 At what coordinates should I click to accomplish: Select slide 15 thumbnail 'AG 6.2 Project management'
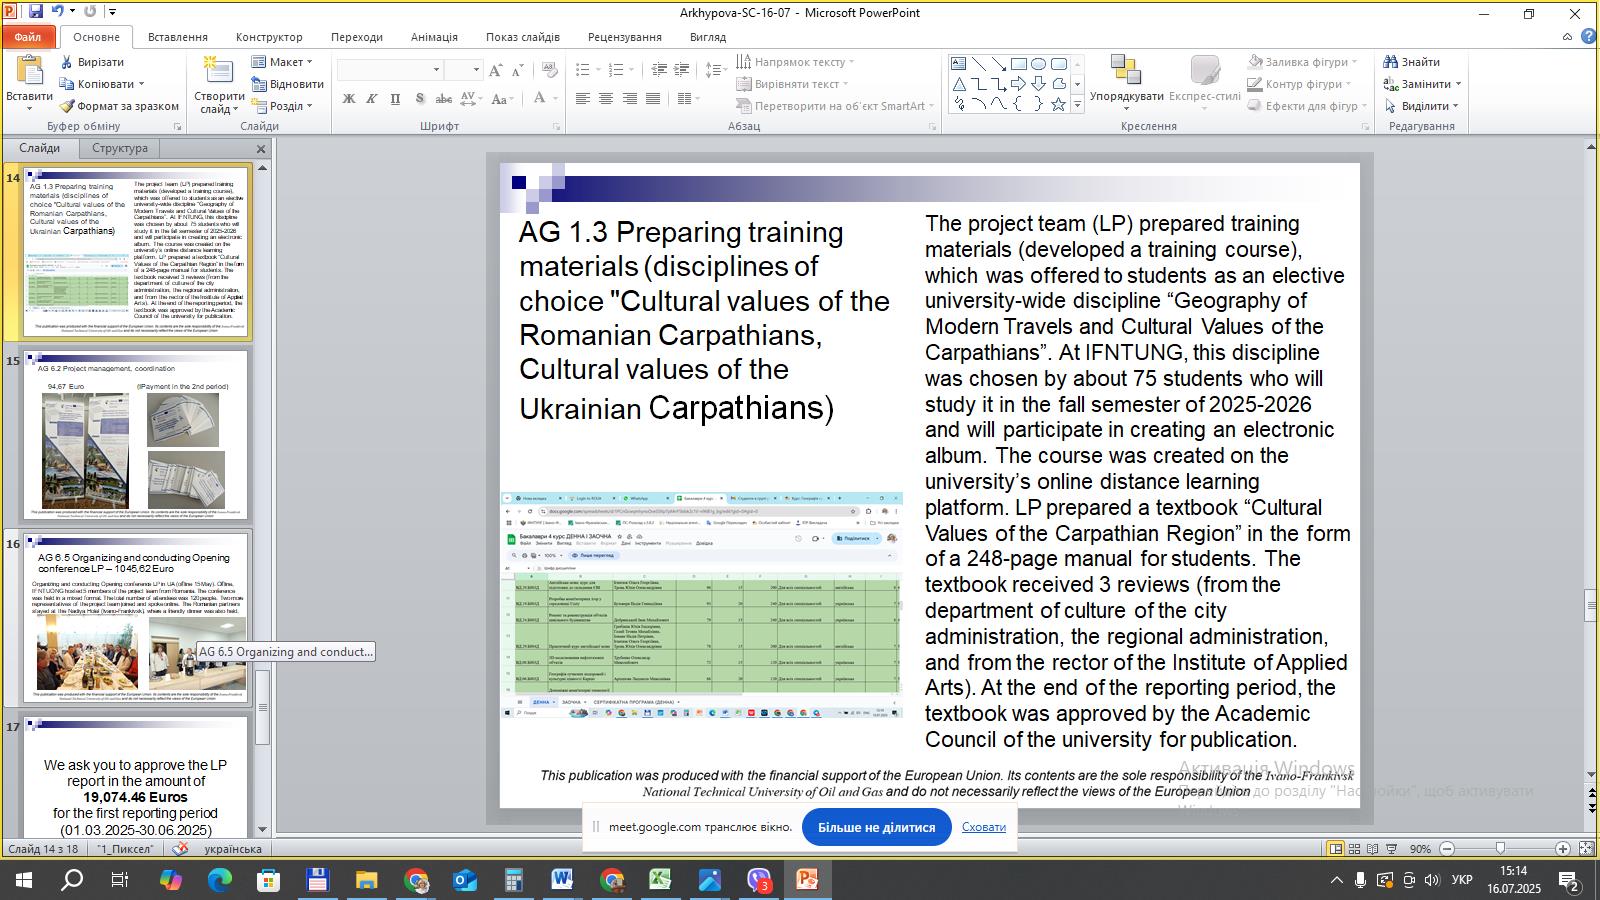tap(136, 435)
